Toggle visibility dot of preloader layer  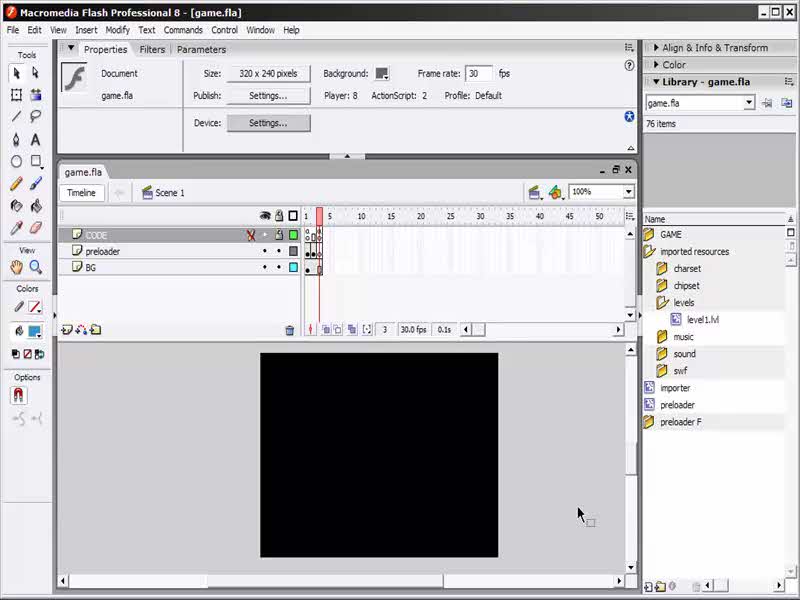(x=265, y=252)
